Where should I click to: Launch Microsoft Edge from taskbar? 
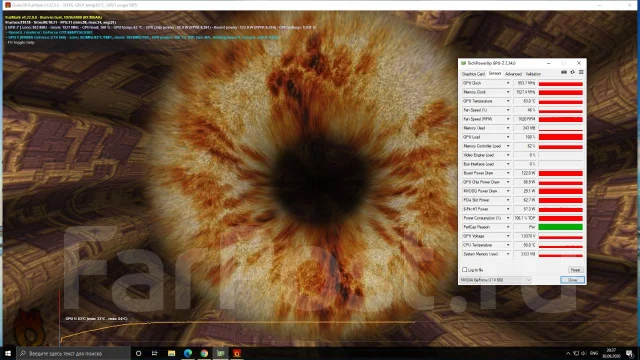tap(188, 353)
